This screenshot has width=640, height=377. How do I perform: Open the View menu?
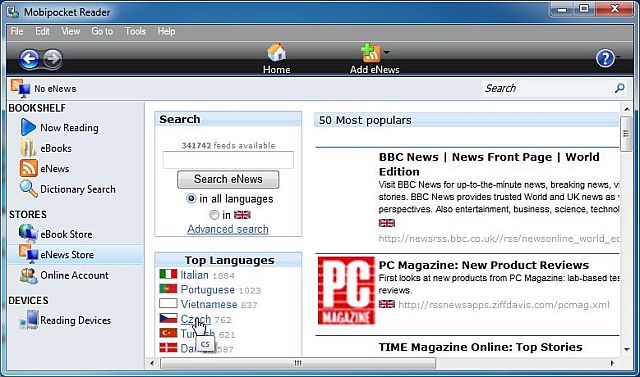(x=70, y=31)
